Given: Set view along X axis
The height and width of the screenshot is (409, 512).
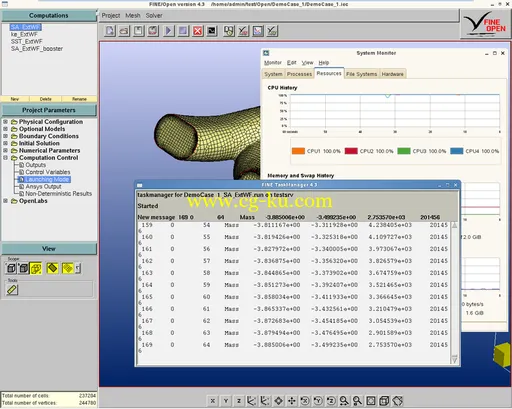Looking at the screenshot, I should tap(213, 401).
